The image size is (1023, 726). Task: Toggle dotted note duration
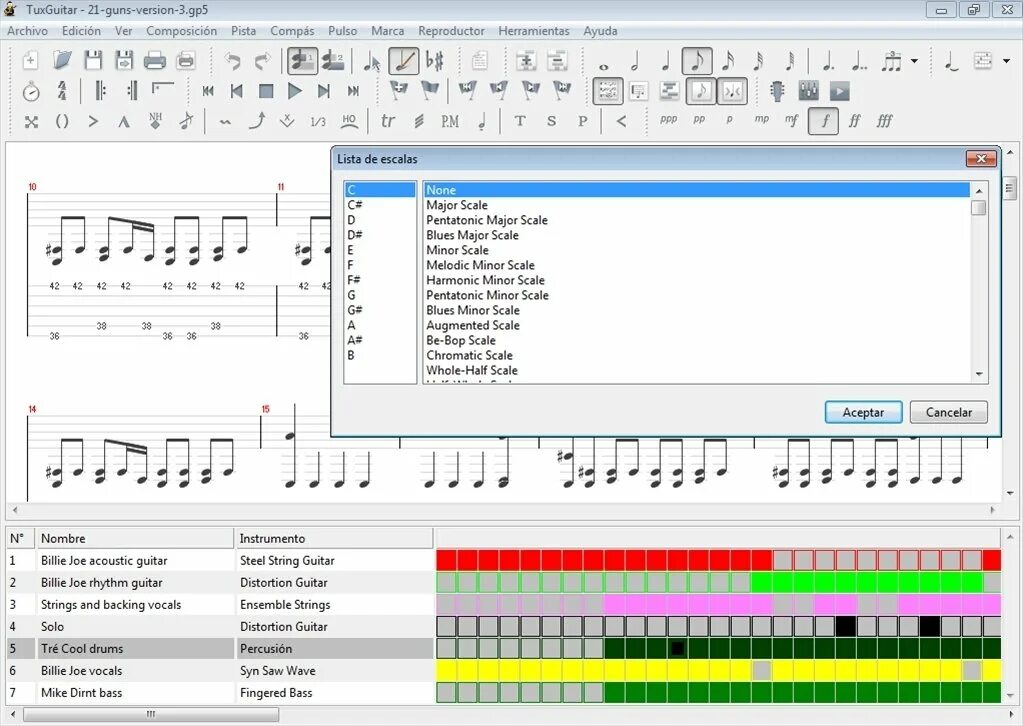[829, 61]
